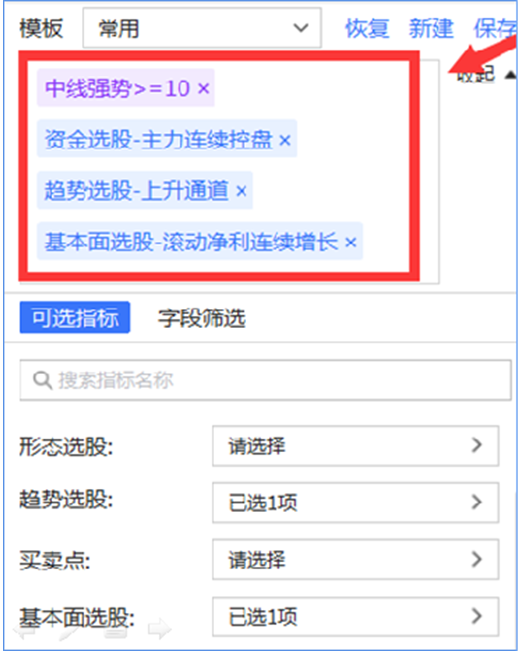Screen dimensions: 519x653
Task: Click the faint back arrow icon
Action: (x=25, y=630)
